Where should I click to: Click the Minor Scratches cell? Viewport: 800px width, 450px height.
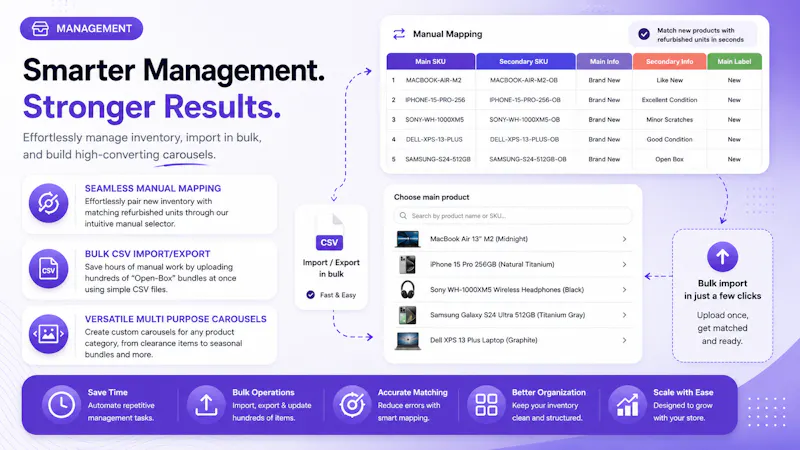point(669,119)
